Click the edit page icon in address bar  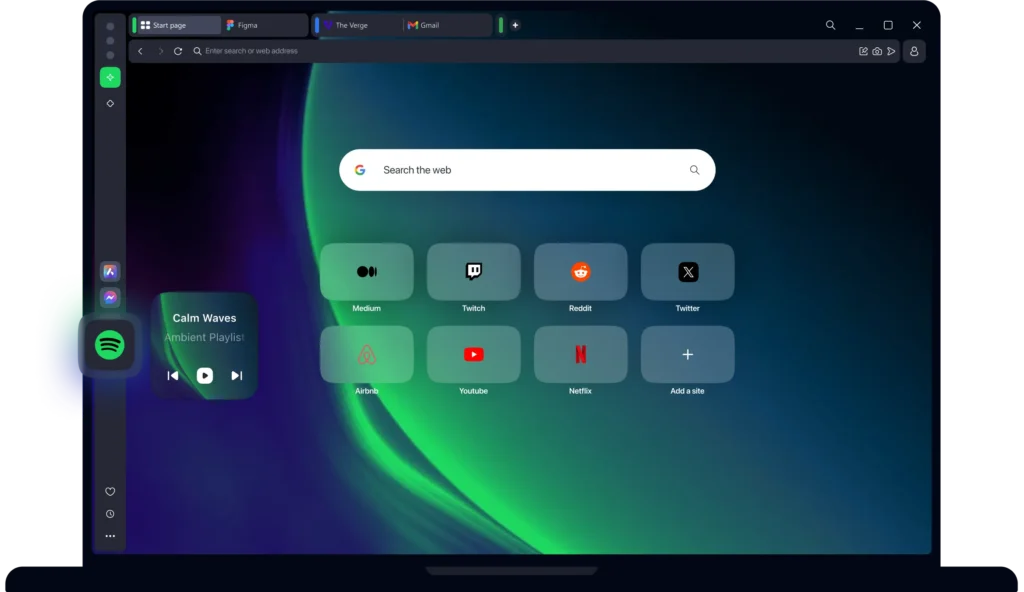tap(863, 51)
